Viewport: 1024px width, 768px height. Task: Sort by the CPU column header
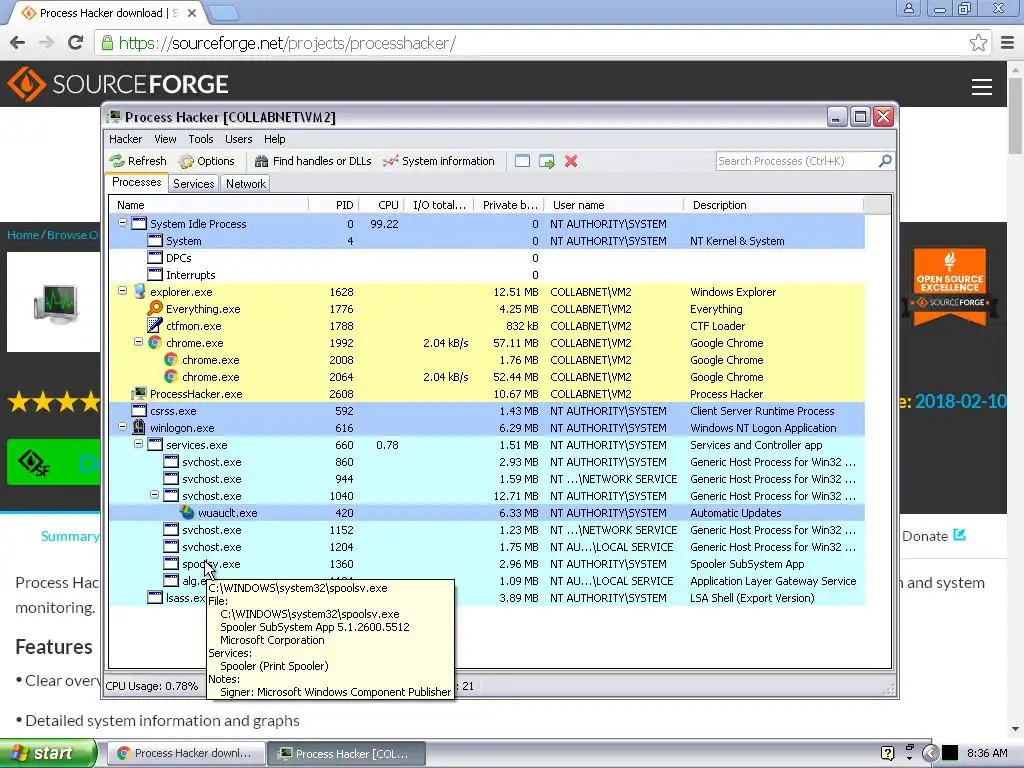(381, 205)
